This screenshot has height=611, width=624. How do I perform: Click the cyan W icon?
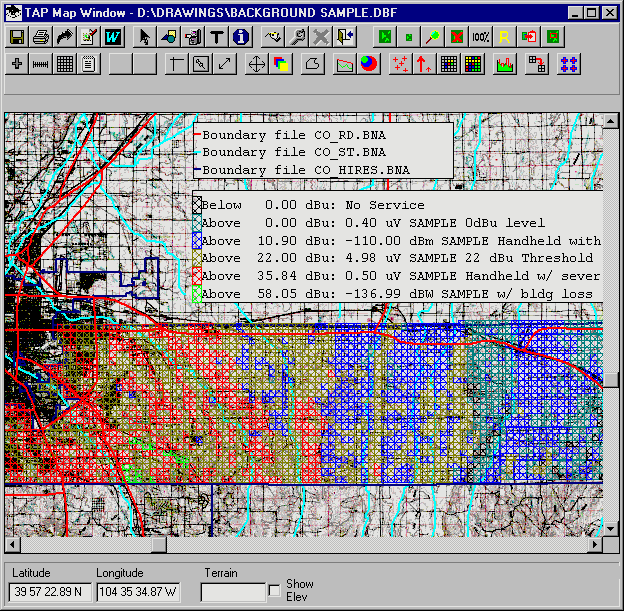[113, 37]
